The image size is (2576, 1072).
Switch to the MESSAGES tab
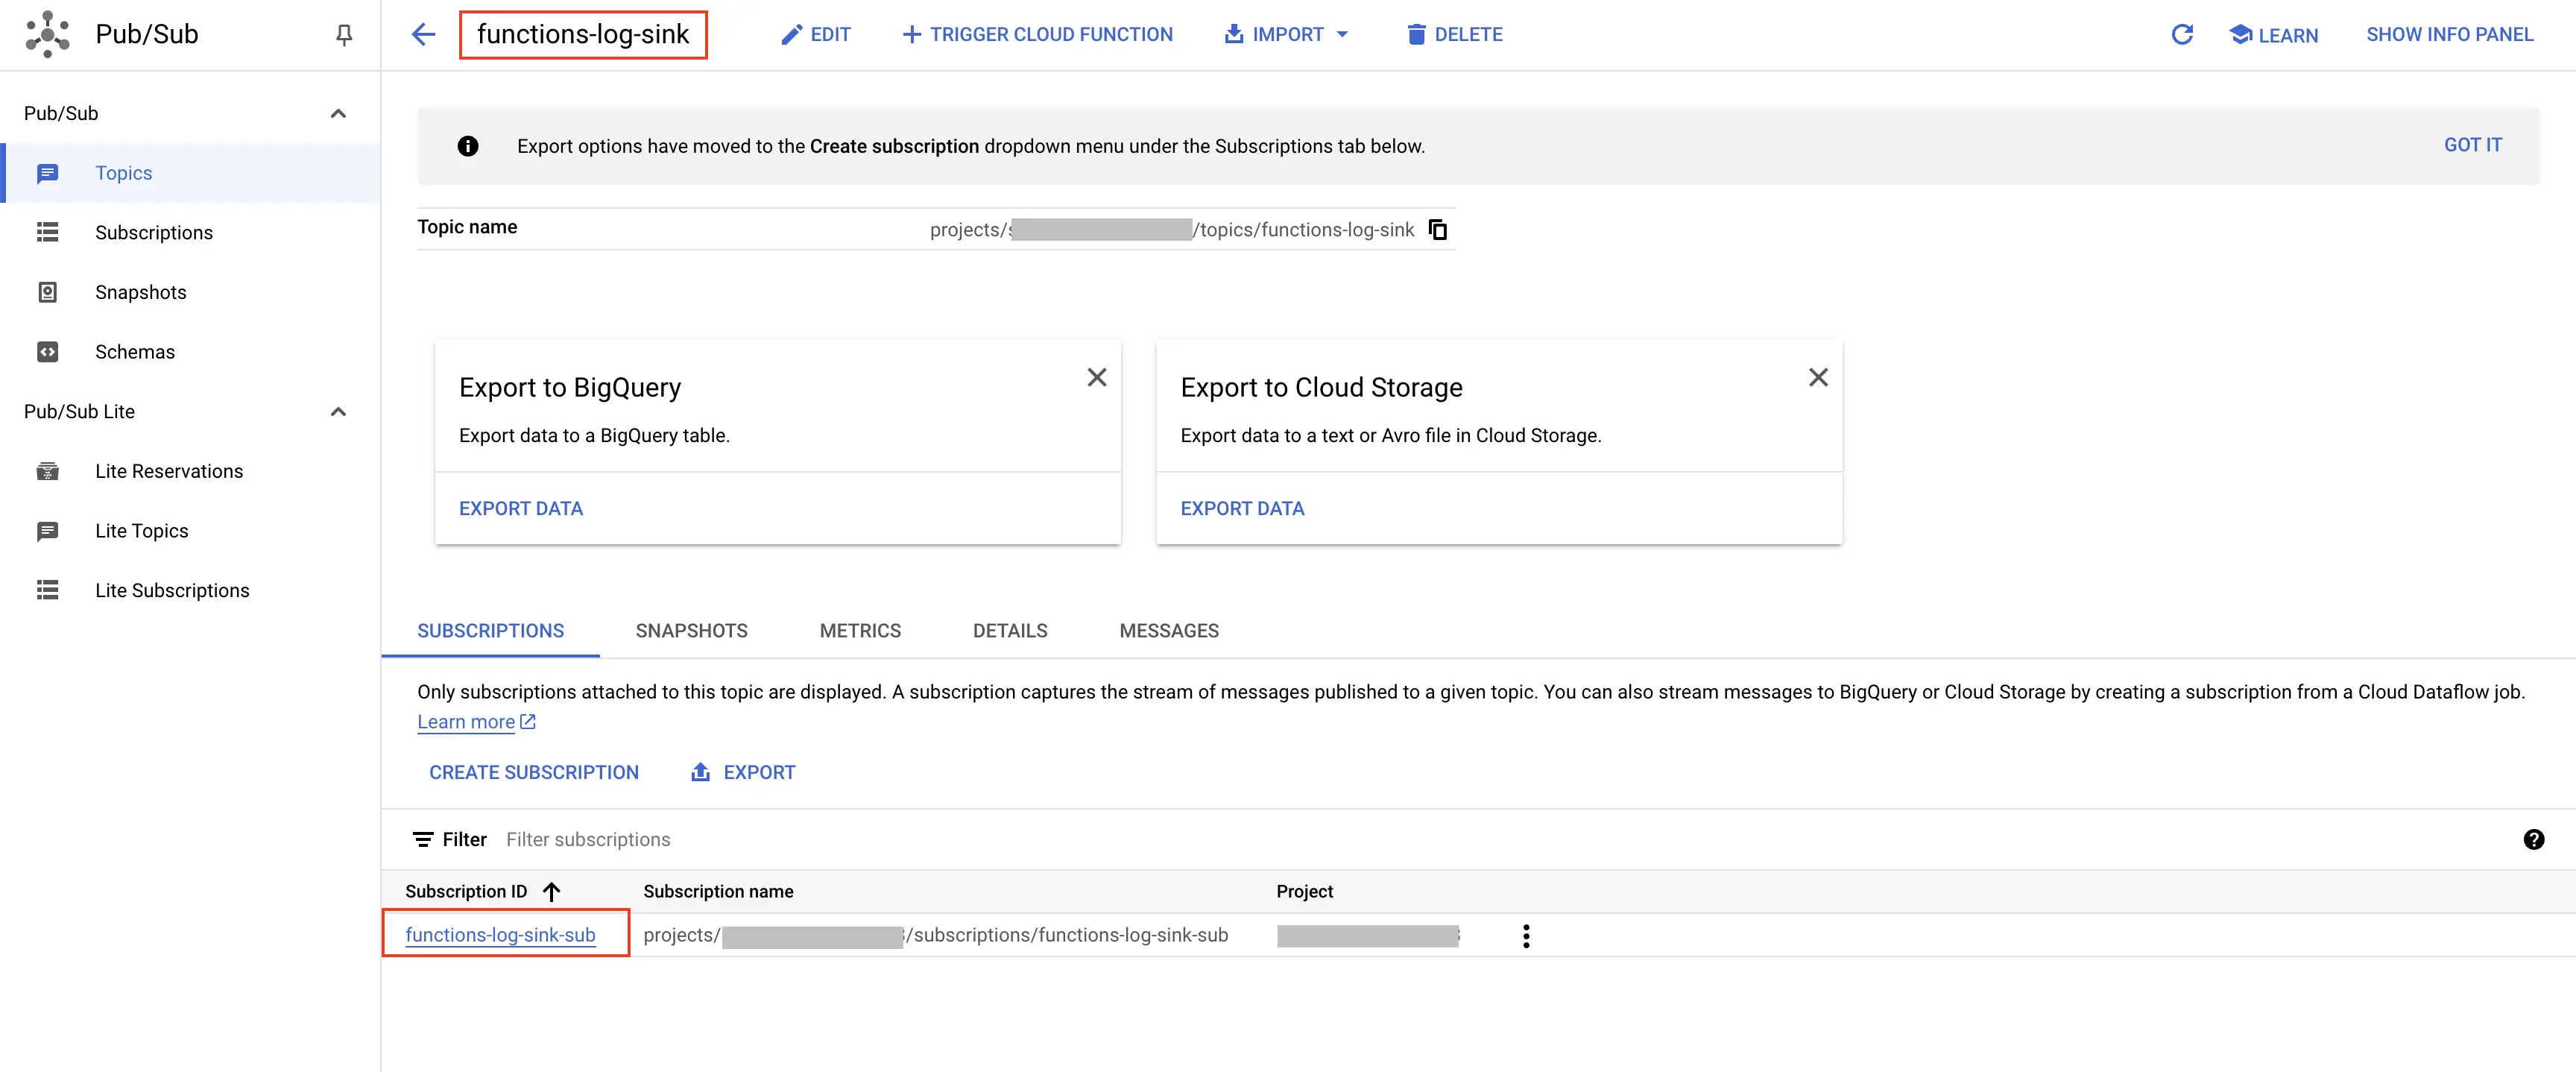pos(1169,631)
